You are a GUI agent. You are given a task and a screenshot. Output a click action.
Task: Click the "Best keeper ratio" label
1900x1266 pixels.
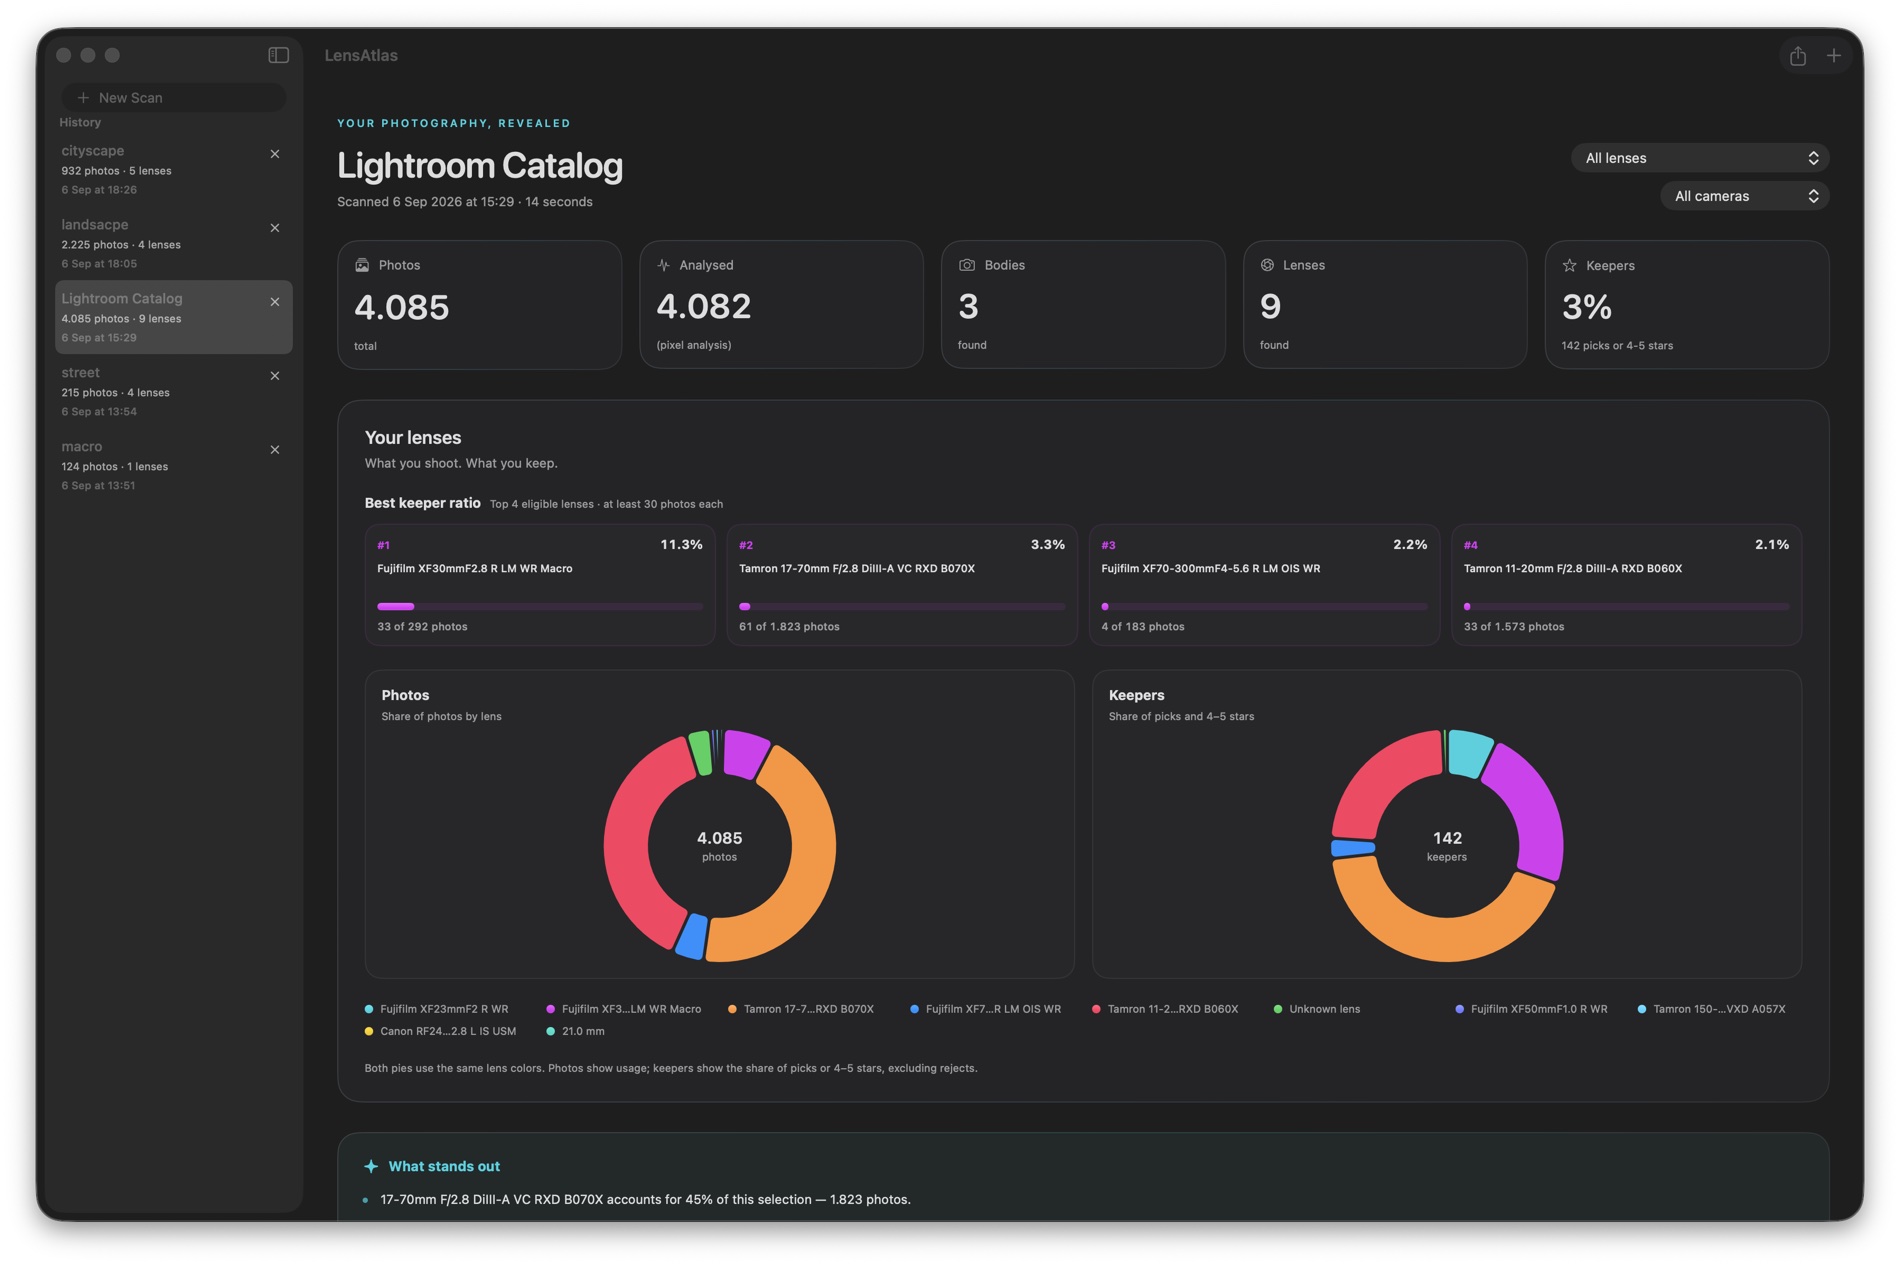(x=422, y=503)
